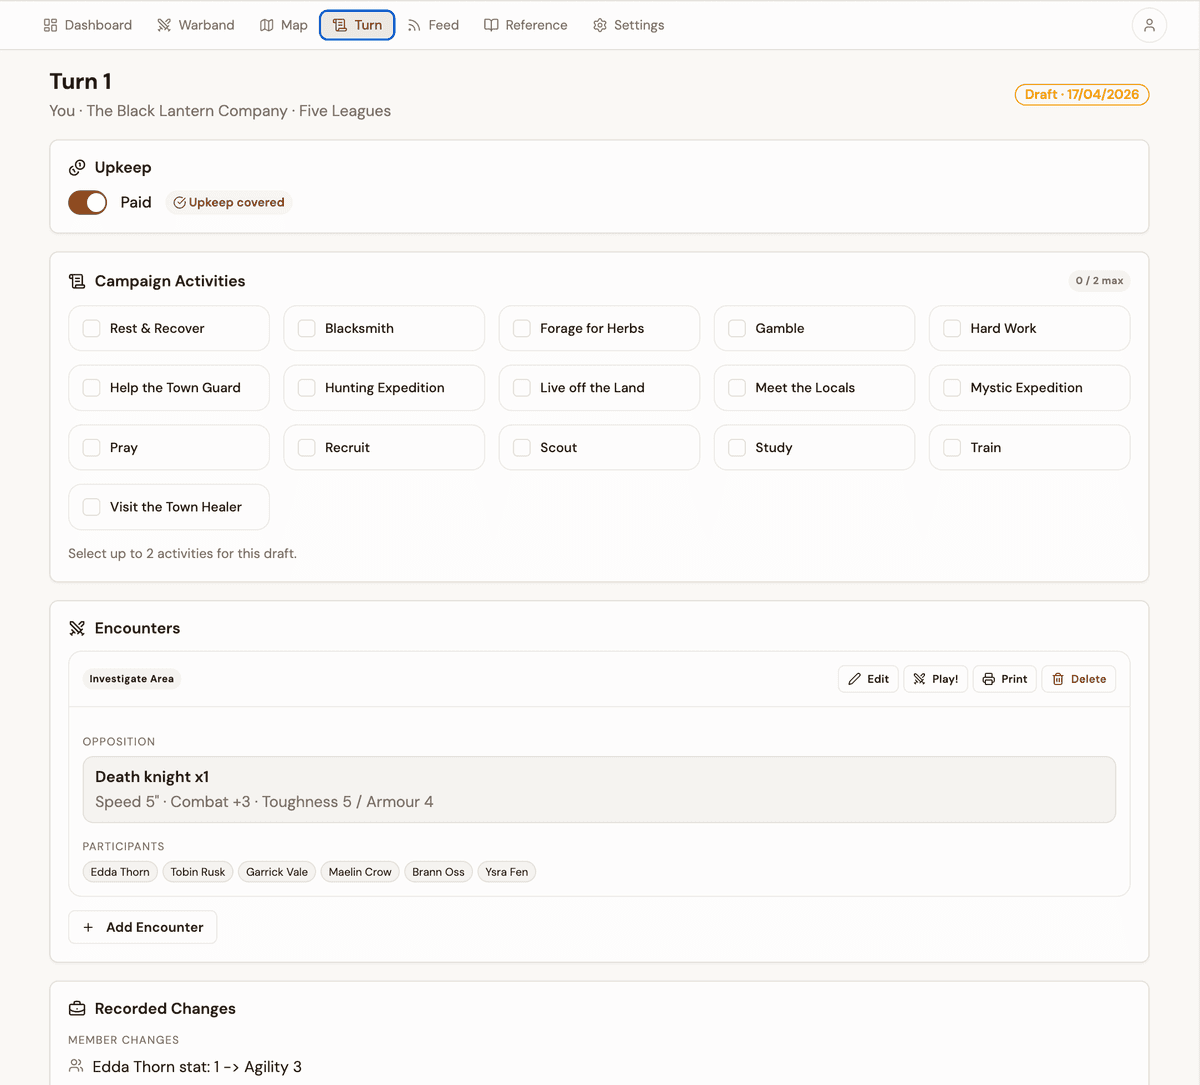
Task: Select the Turn tab
Action: (357, 25)
